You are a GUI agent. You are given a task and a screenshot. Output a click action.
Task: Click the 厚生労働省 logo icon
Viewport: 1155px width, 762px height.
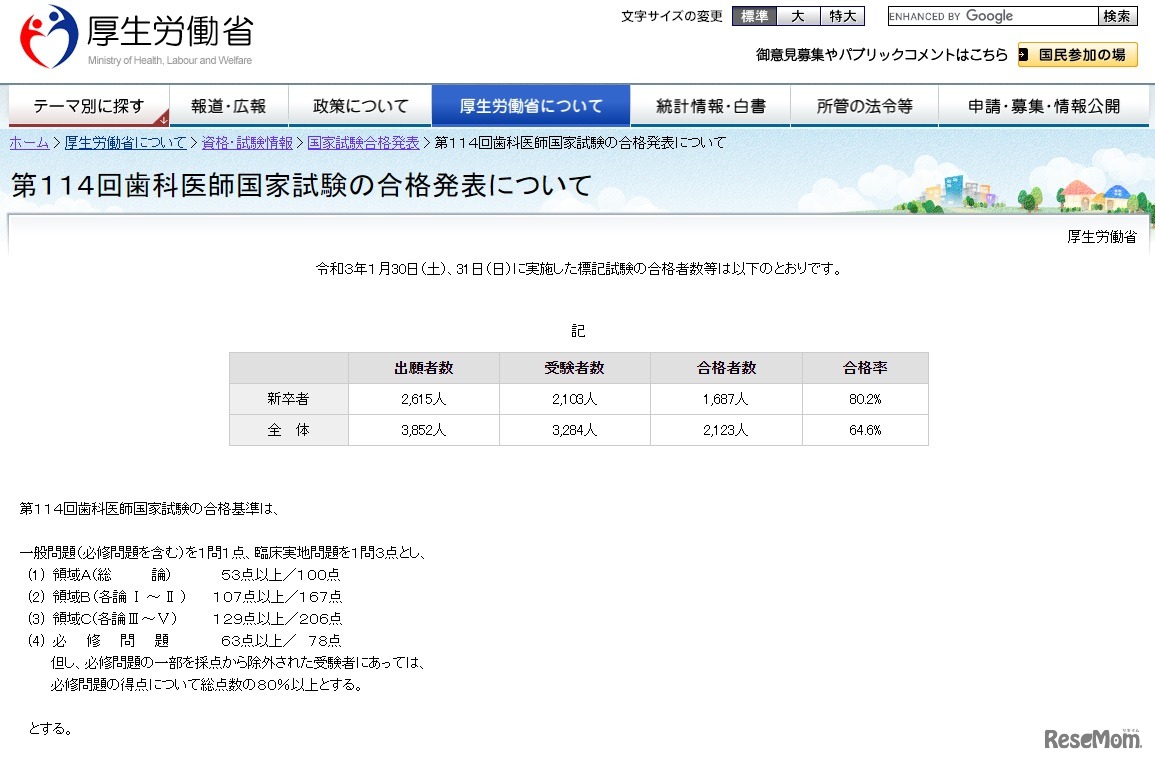click(x=48, y=37)
